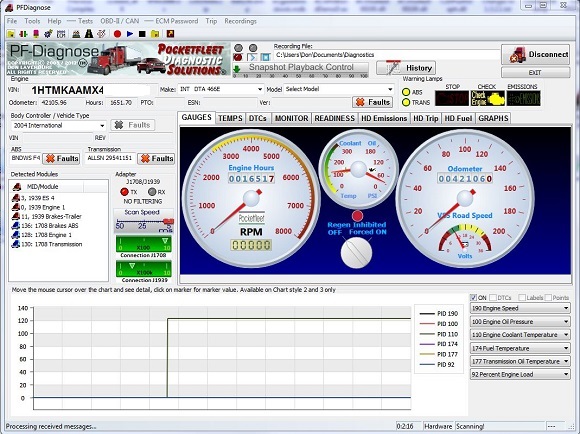The image size is (580, 434).
Task: Click the ABS yellow warning lamp
Action: pyautogui.click(x=406, y=92)
